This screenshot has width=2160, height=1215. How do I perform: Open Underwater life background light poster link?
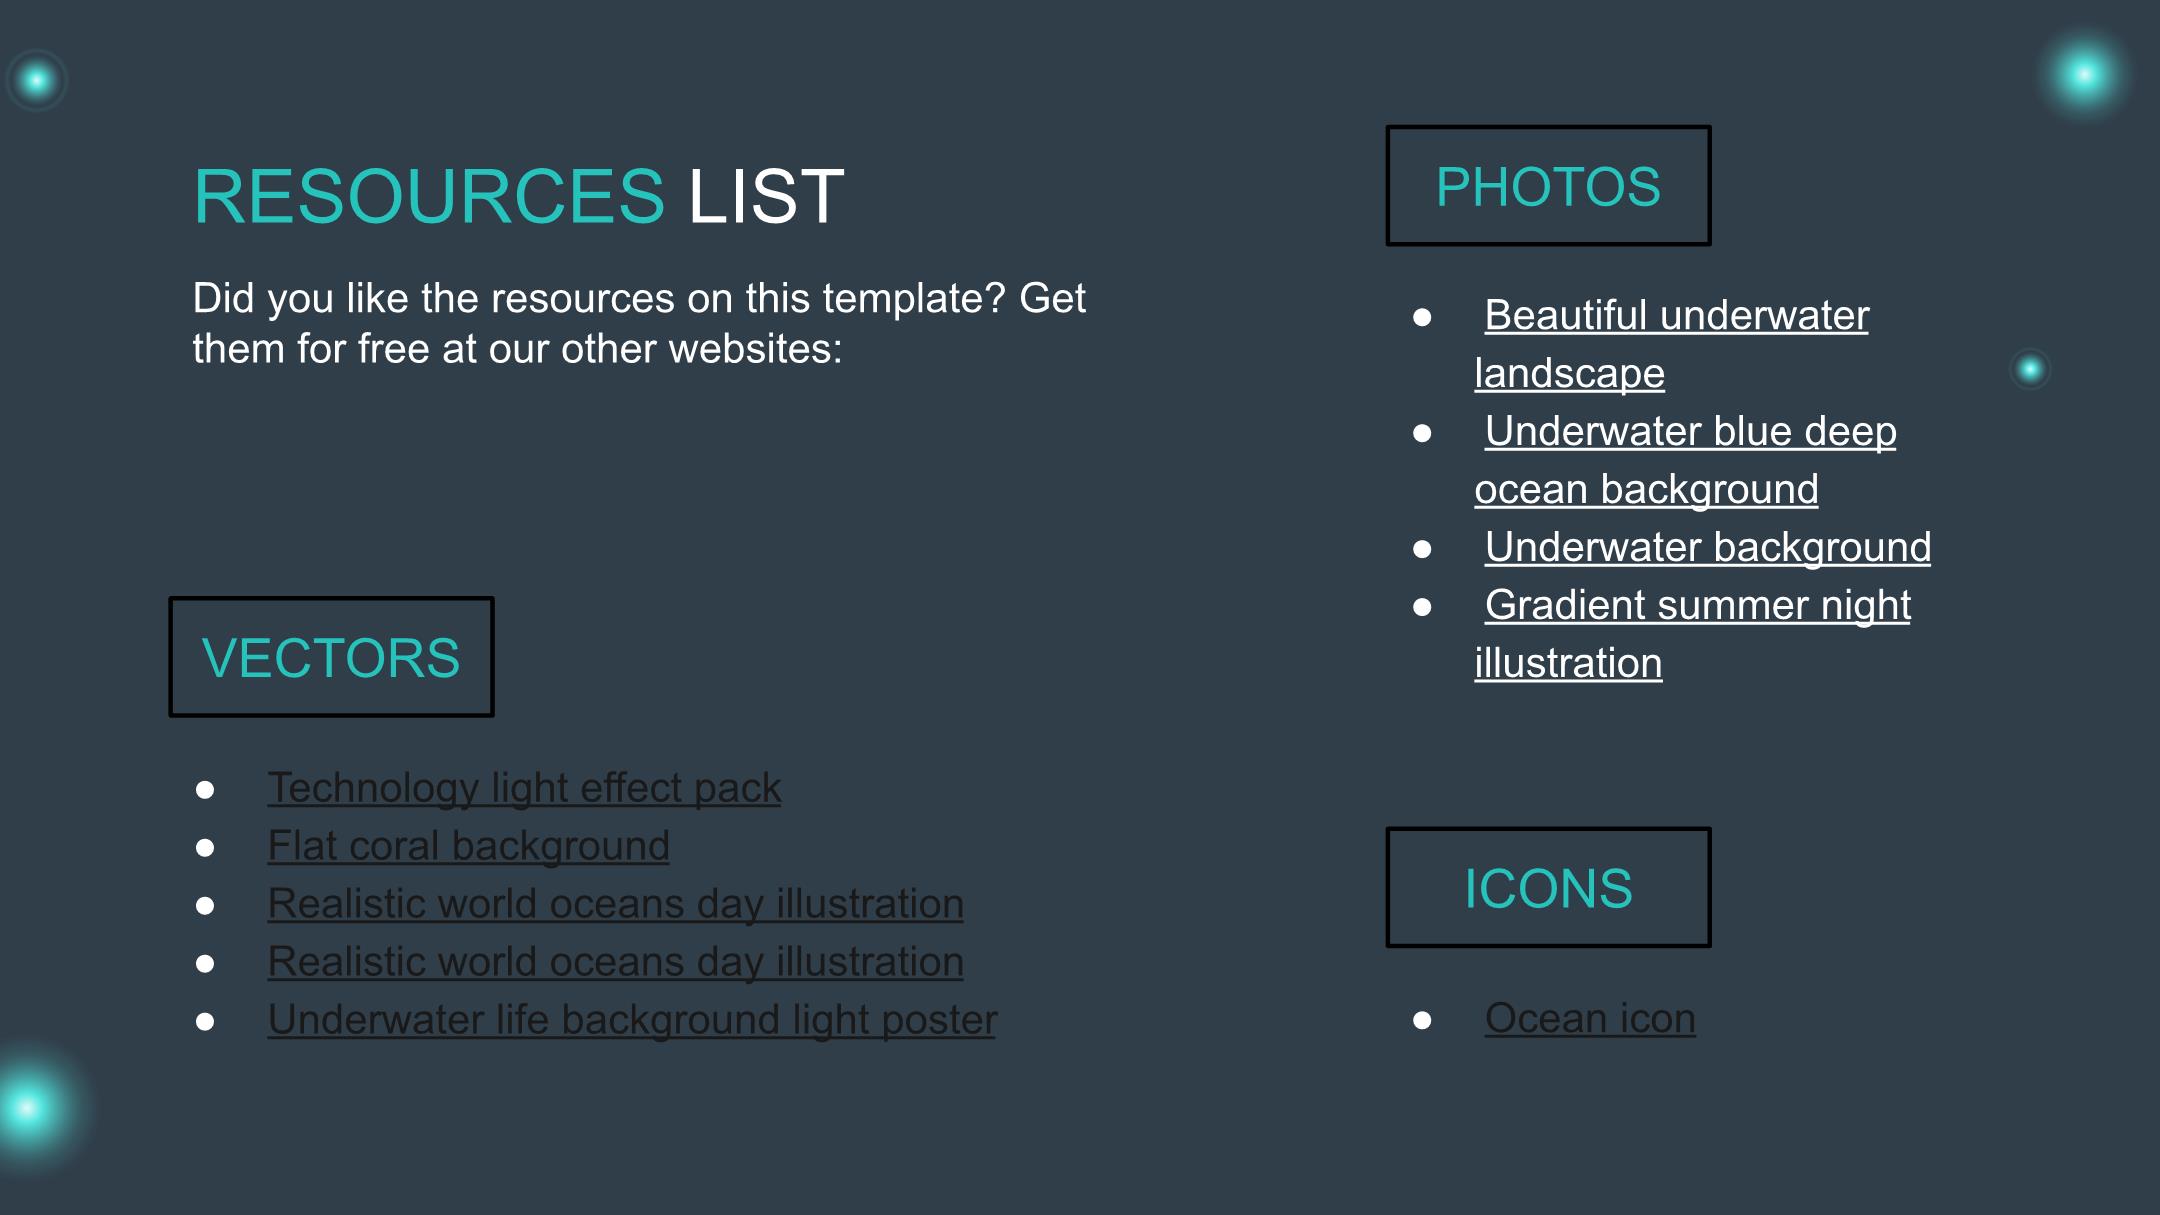(x=632, y=1020)
